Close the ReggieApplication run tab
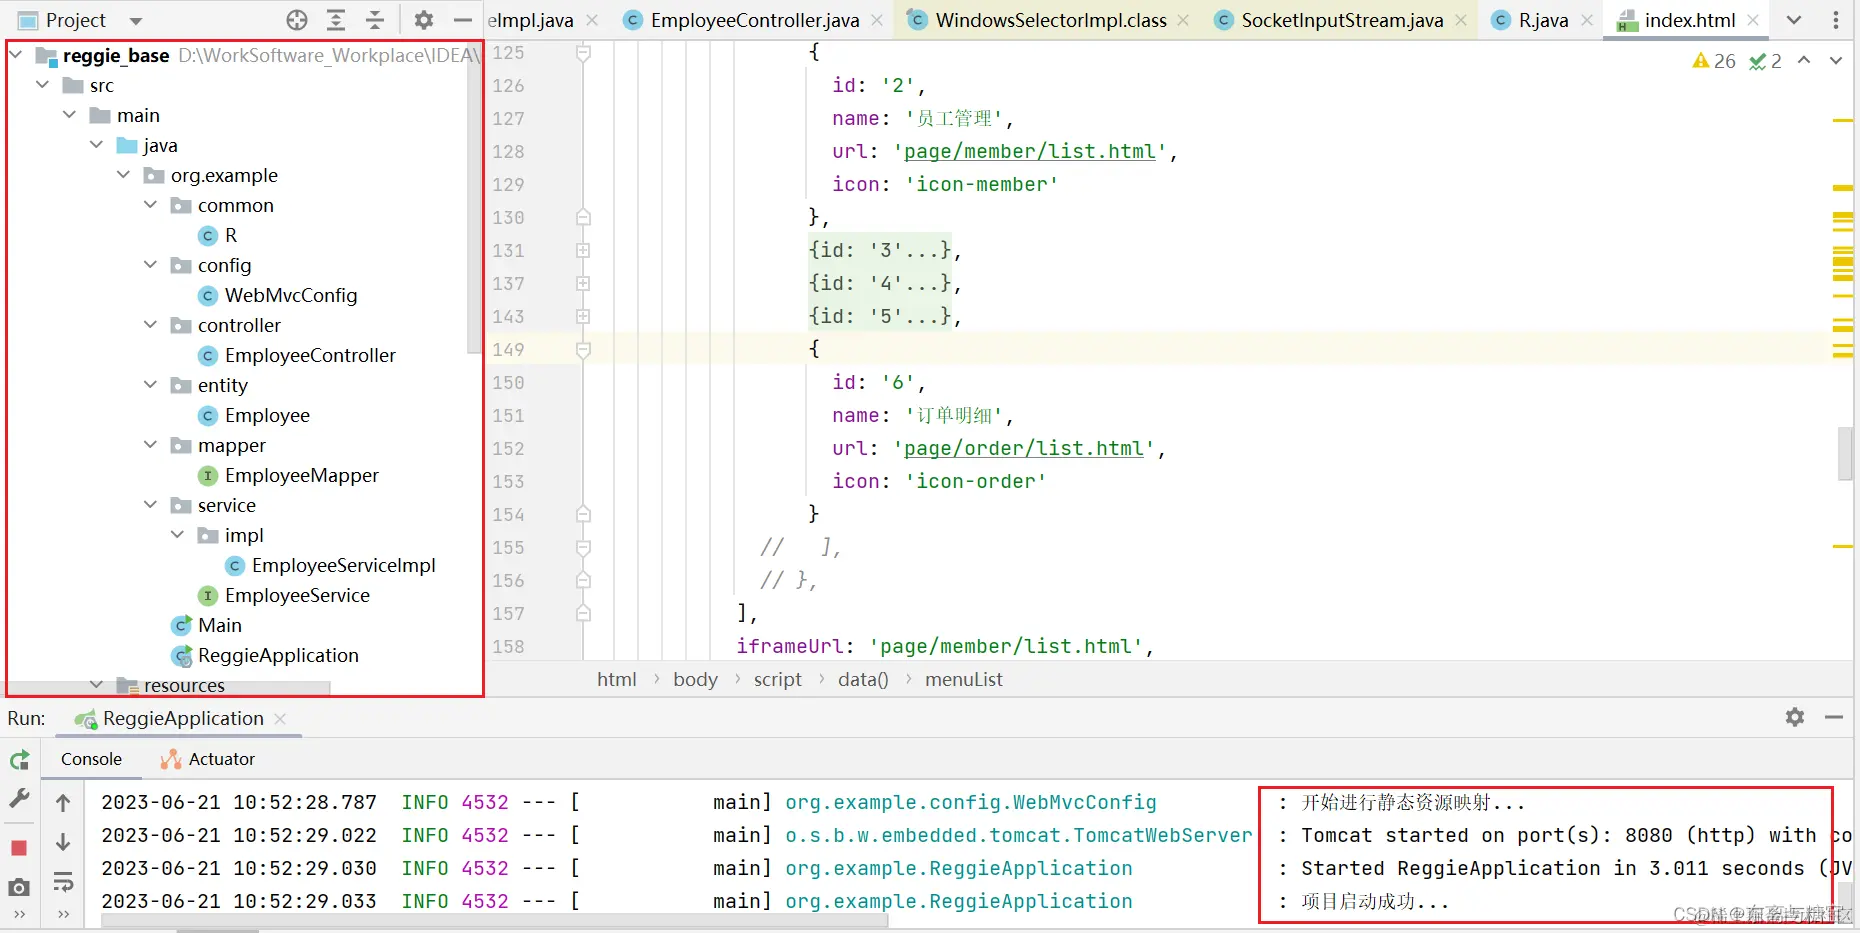Screen dimensions: 1860x933 click(x=280, y=719)
